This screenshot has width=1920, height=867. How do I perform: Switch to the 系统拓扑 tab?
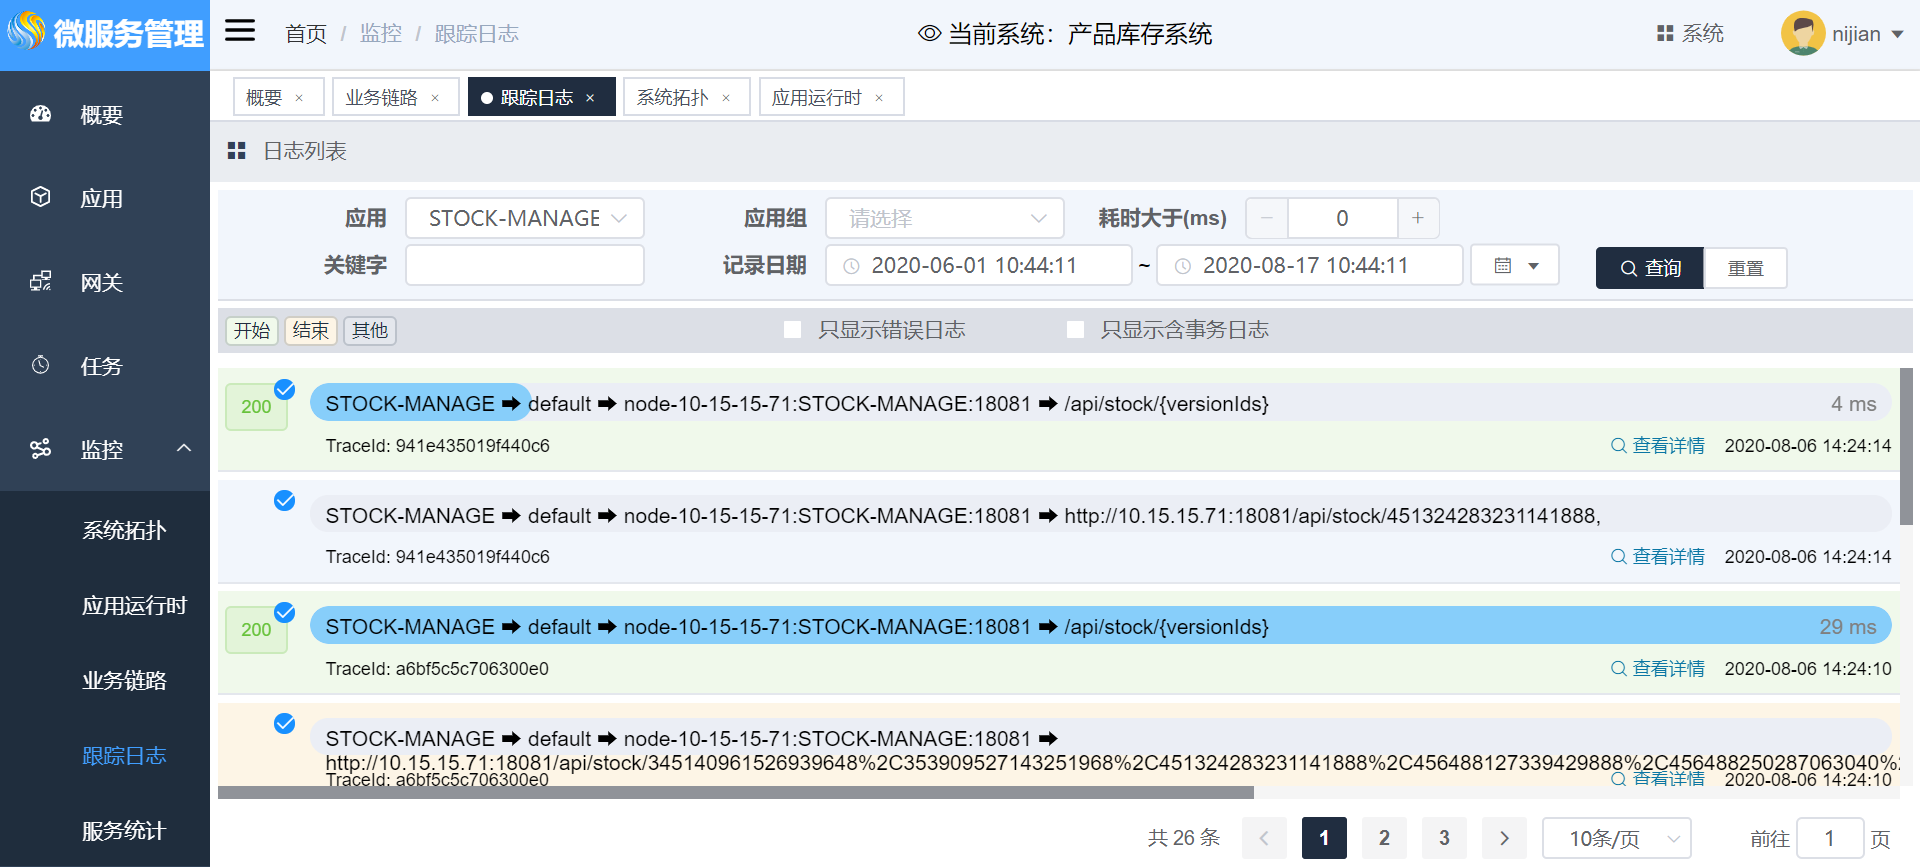pos(672,98)
